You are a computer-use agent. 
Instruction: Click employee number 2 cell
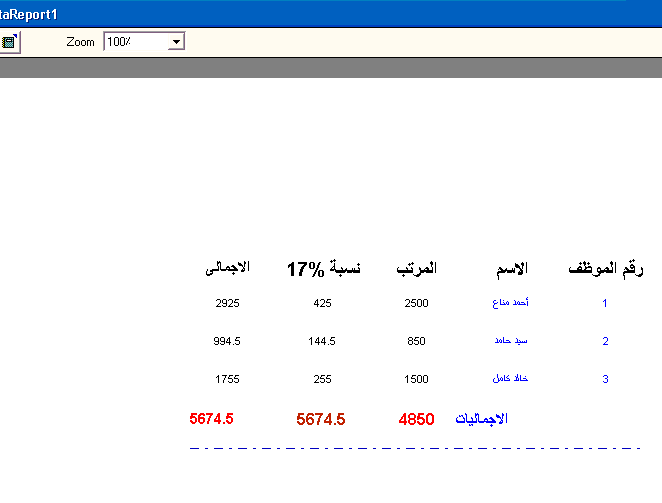click(605, 341)
